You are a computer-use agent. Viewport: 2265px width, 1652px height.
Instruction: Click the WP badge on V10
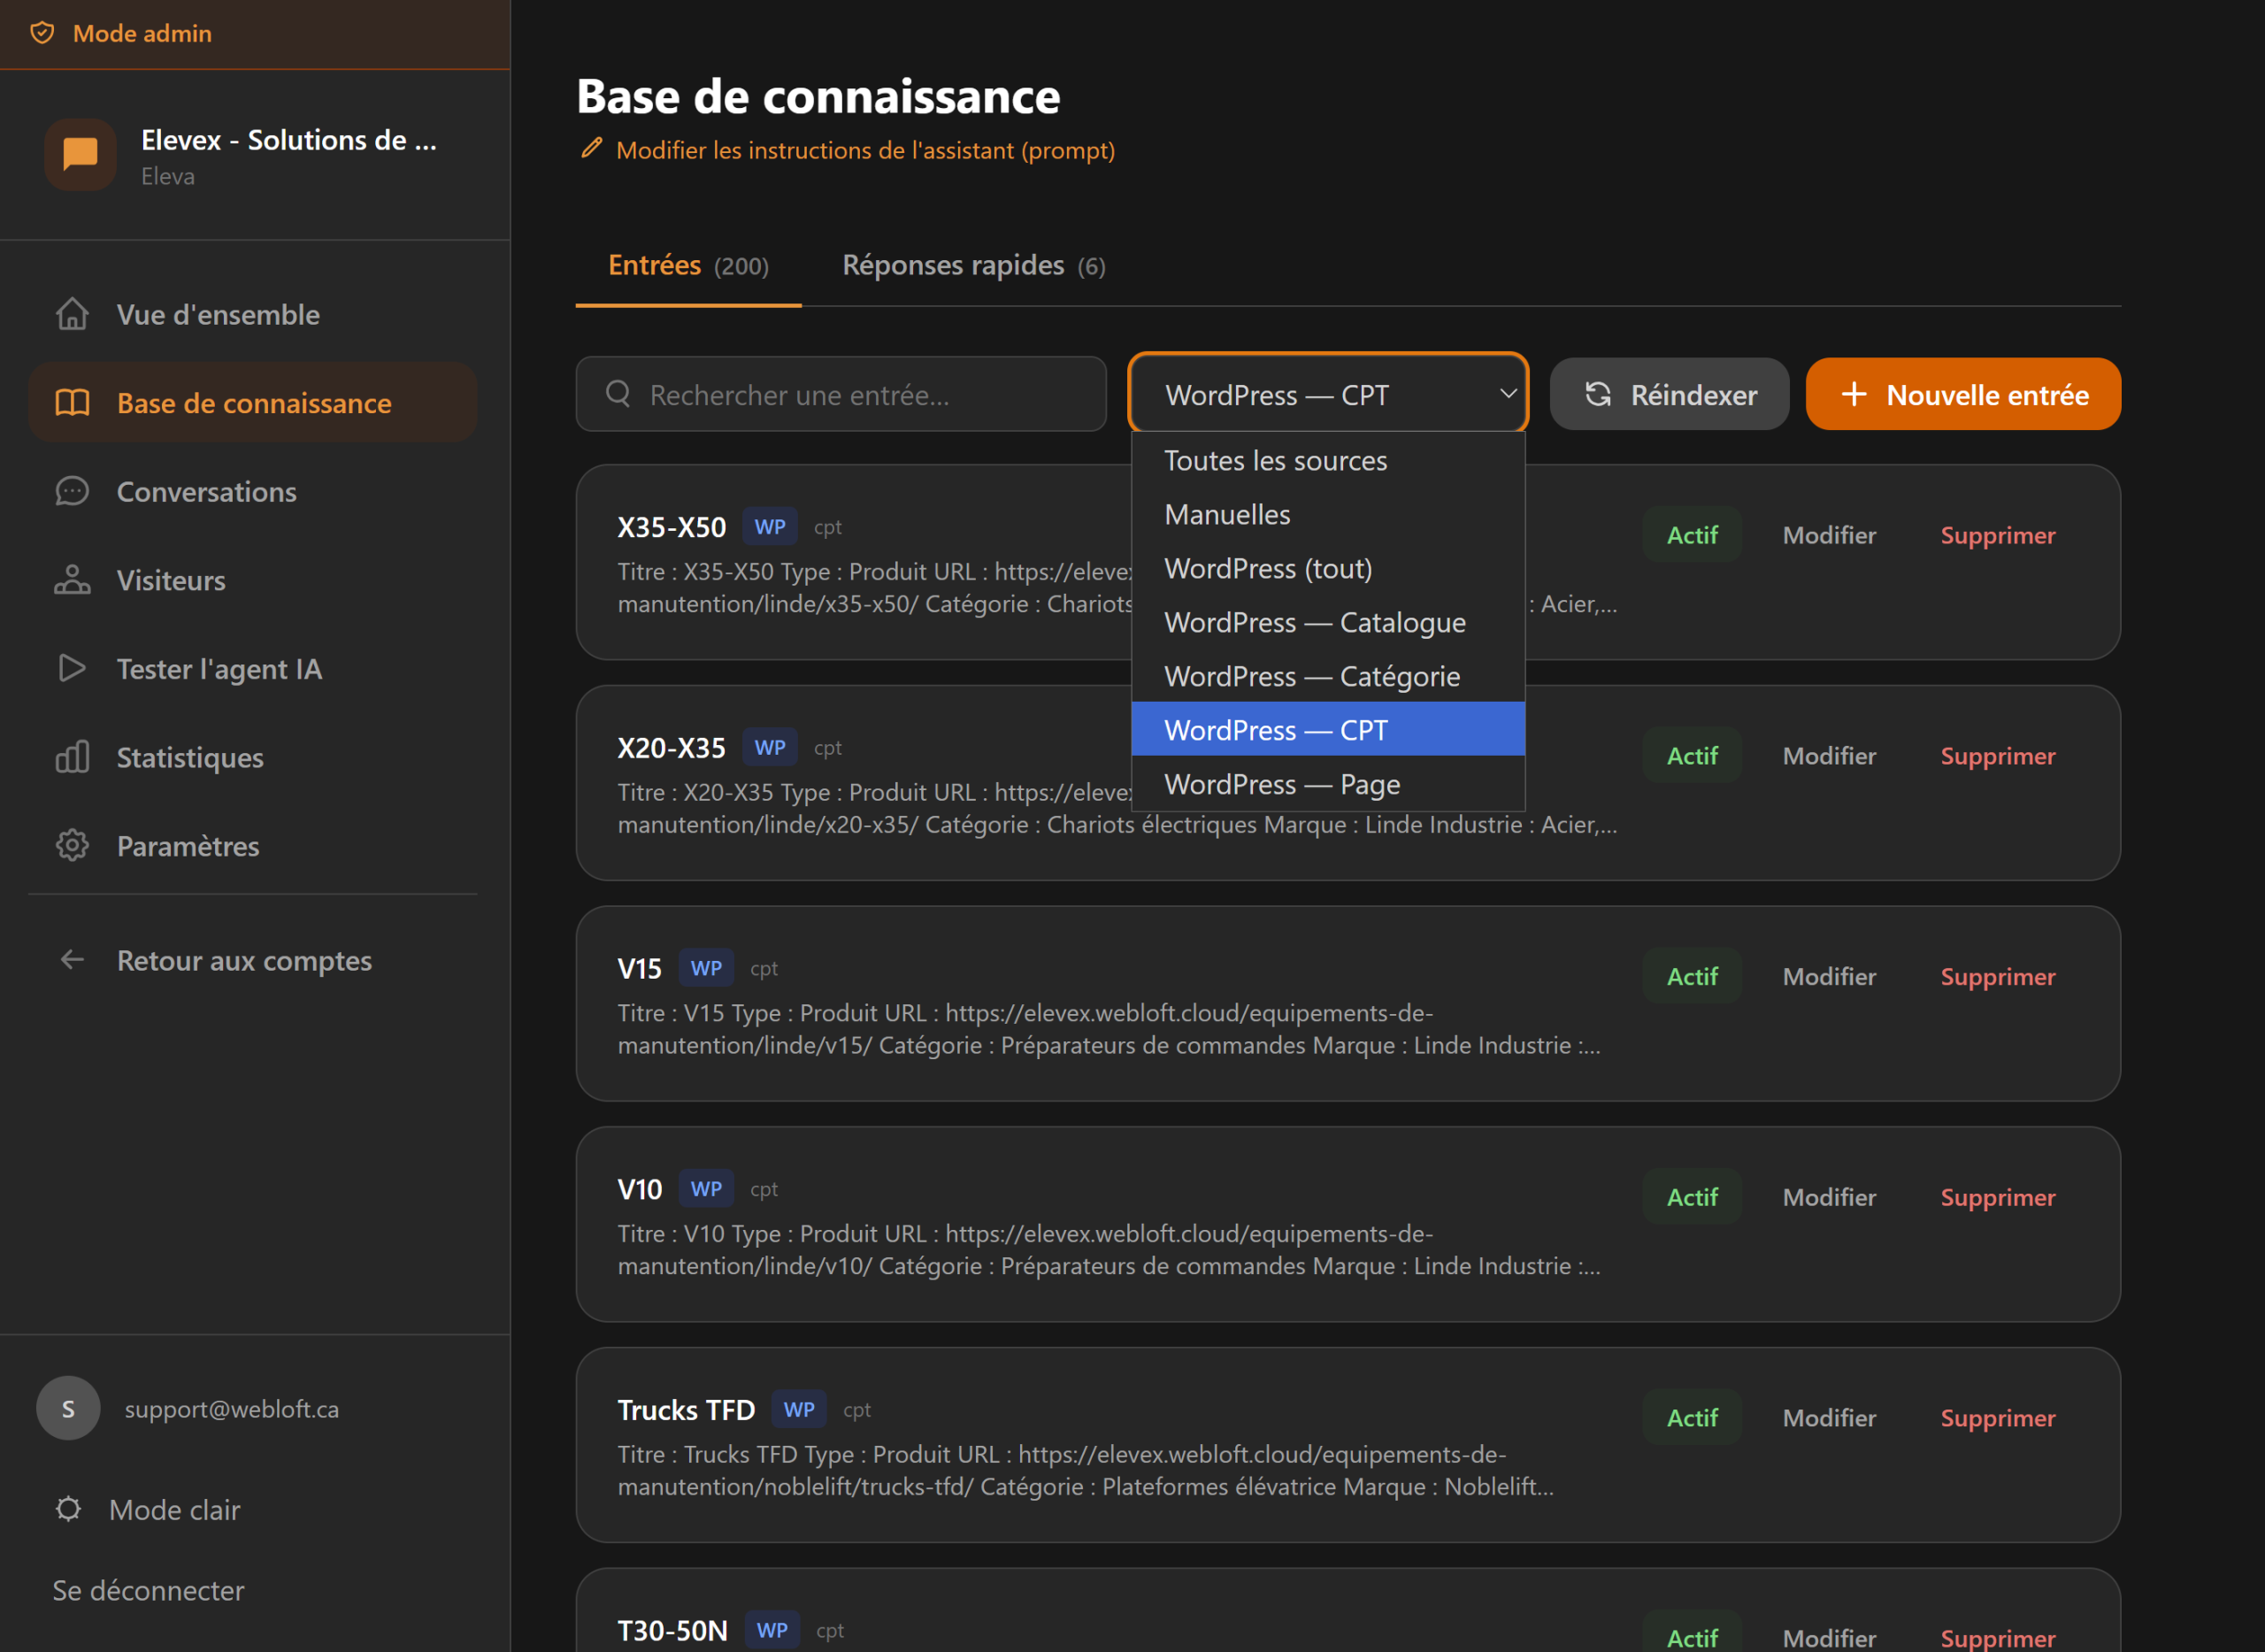(x=706, y=1189)
